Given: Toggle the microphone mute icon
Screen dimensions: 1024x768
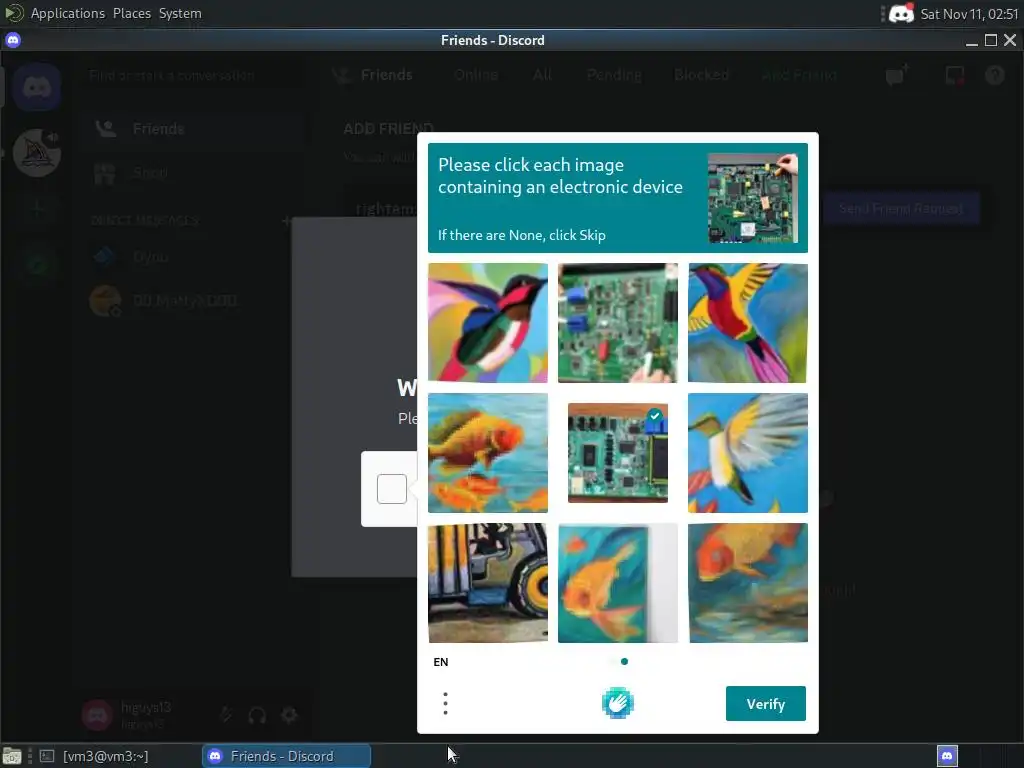Looking at the screenshot, I should (x=226, y=715).
